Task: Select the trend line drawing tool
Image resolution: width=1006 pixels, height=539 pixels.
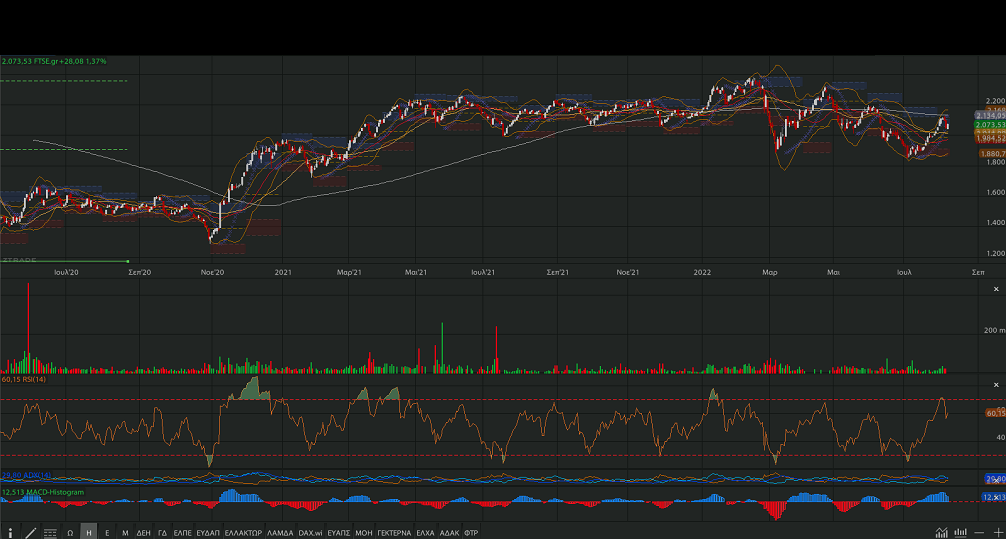Action: [x=30, y=533]
